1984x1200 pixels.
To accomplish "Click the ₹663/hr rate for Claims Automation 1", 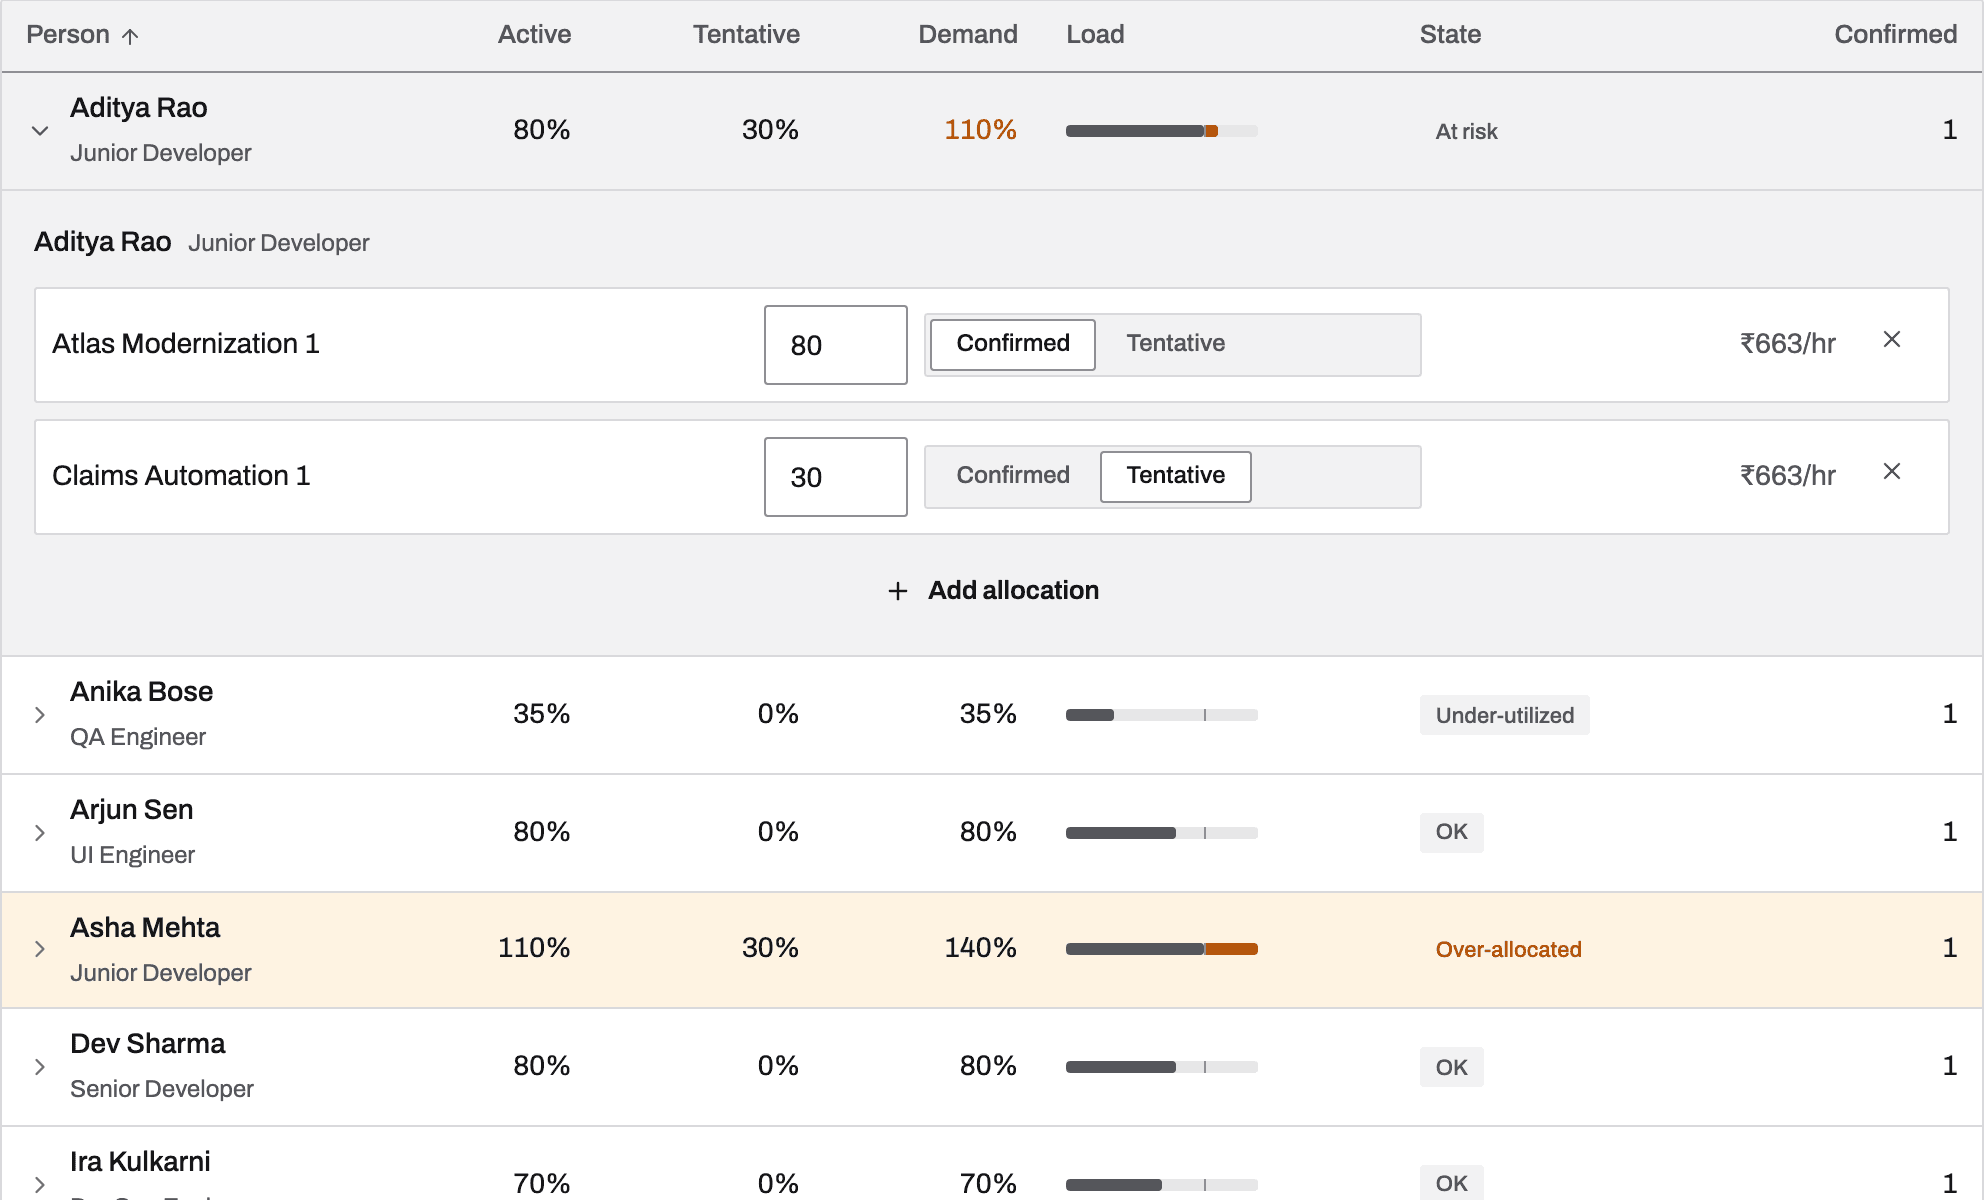I will click(x=1788, y=476).
